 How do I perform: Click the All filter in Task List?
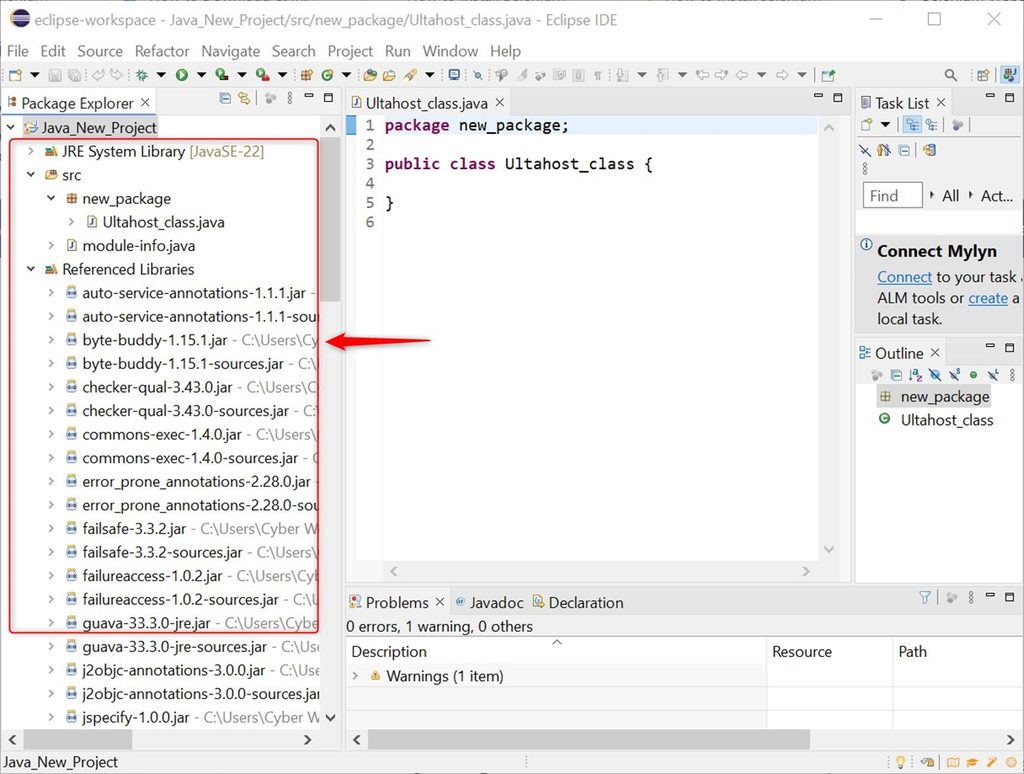tap(950, 195)
